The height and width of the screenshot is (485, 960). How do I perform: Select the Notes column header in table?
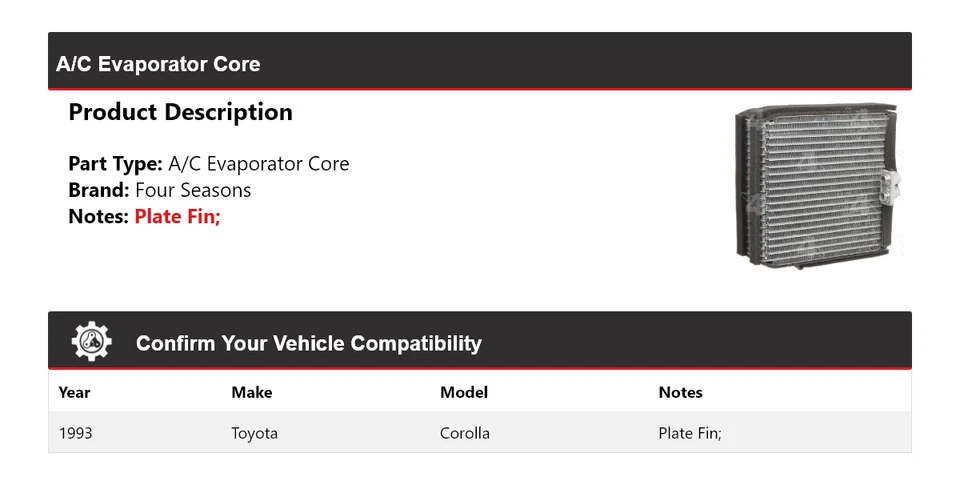680,392
